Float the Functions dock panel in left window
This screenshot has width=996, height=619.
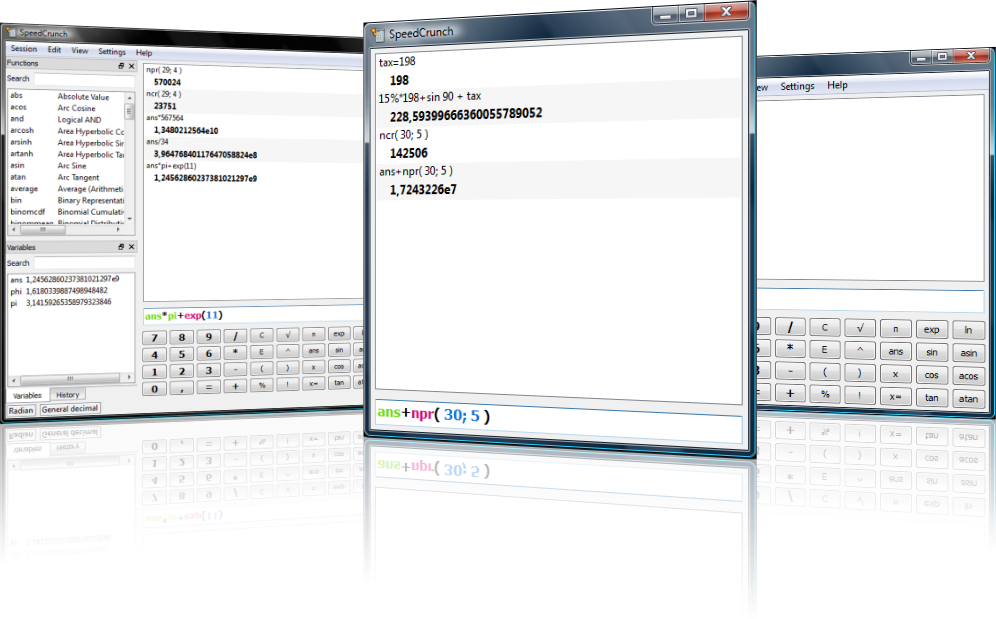click(x=121, y=66)
